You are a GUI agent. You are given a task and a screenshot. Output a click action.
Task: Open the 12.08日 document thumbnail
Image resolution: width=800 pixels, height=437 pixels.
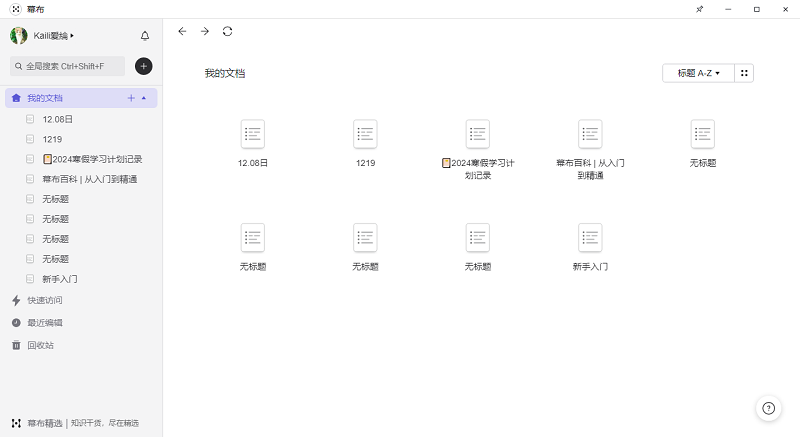coord(253,135)
